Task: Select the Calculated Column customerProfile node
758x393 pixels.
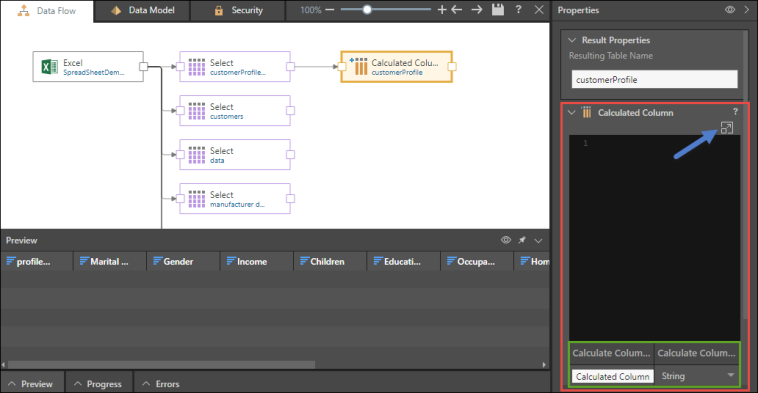Action: pos(396,67)
